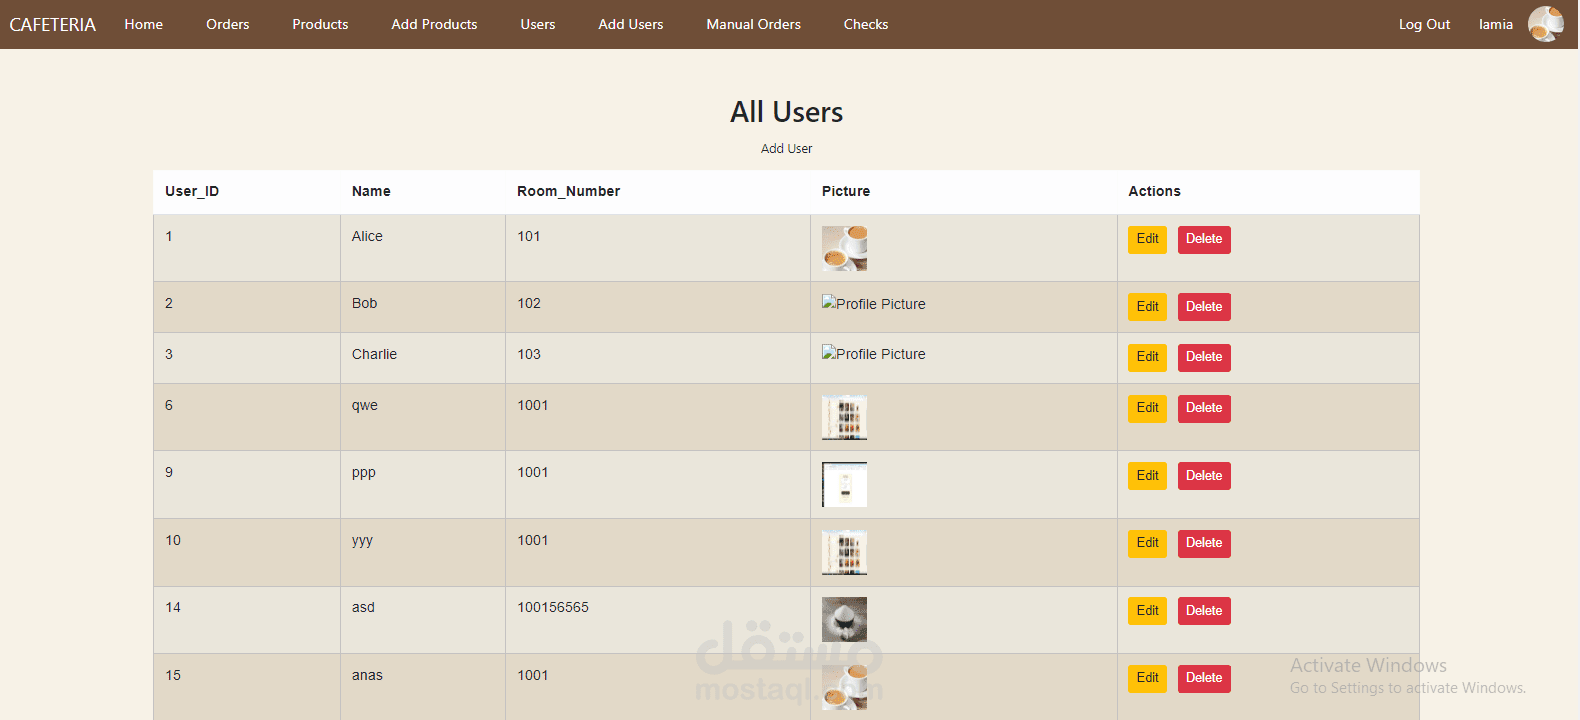Edit user asd
Screen dimensions: 1580x720
(1147, 611)
